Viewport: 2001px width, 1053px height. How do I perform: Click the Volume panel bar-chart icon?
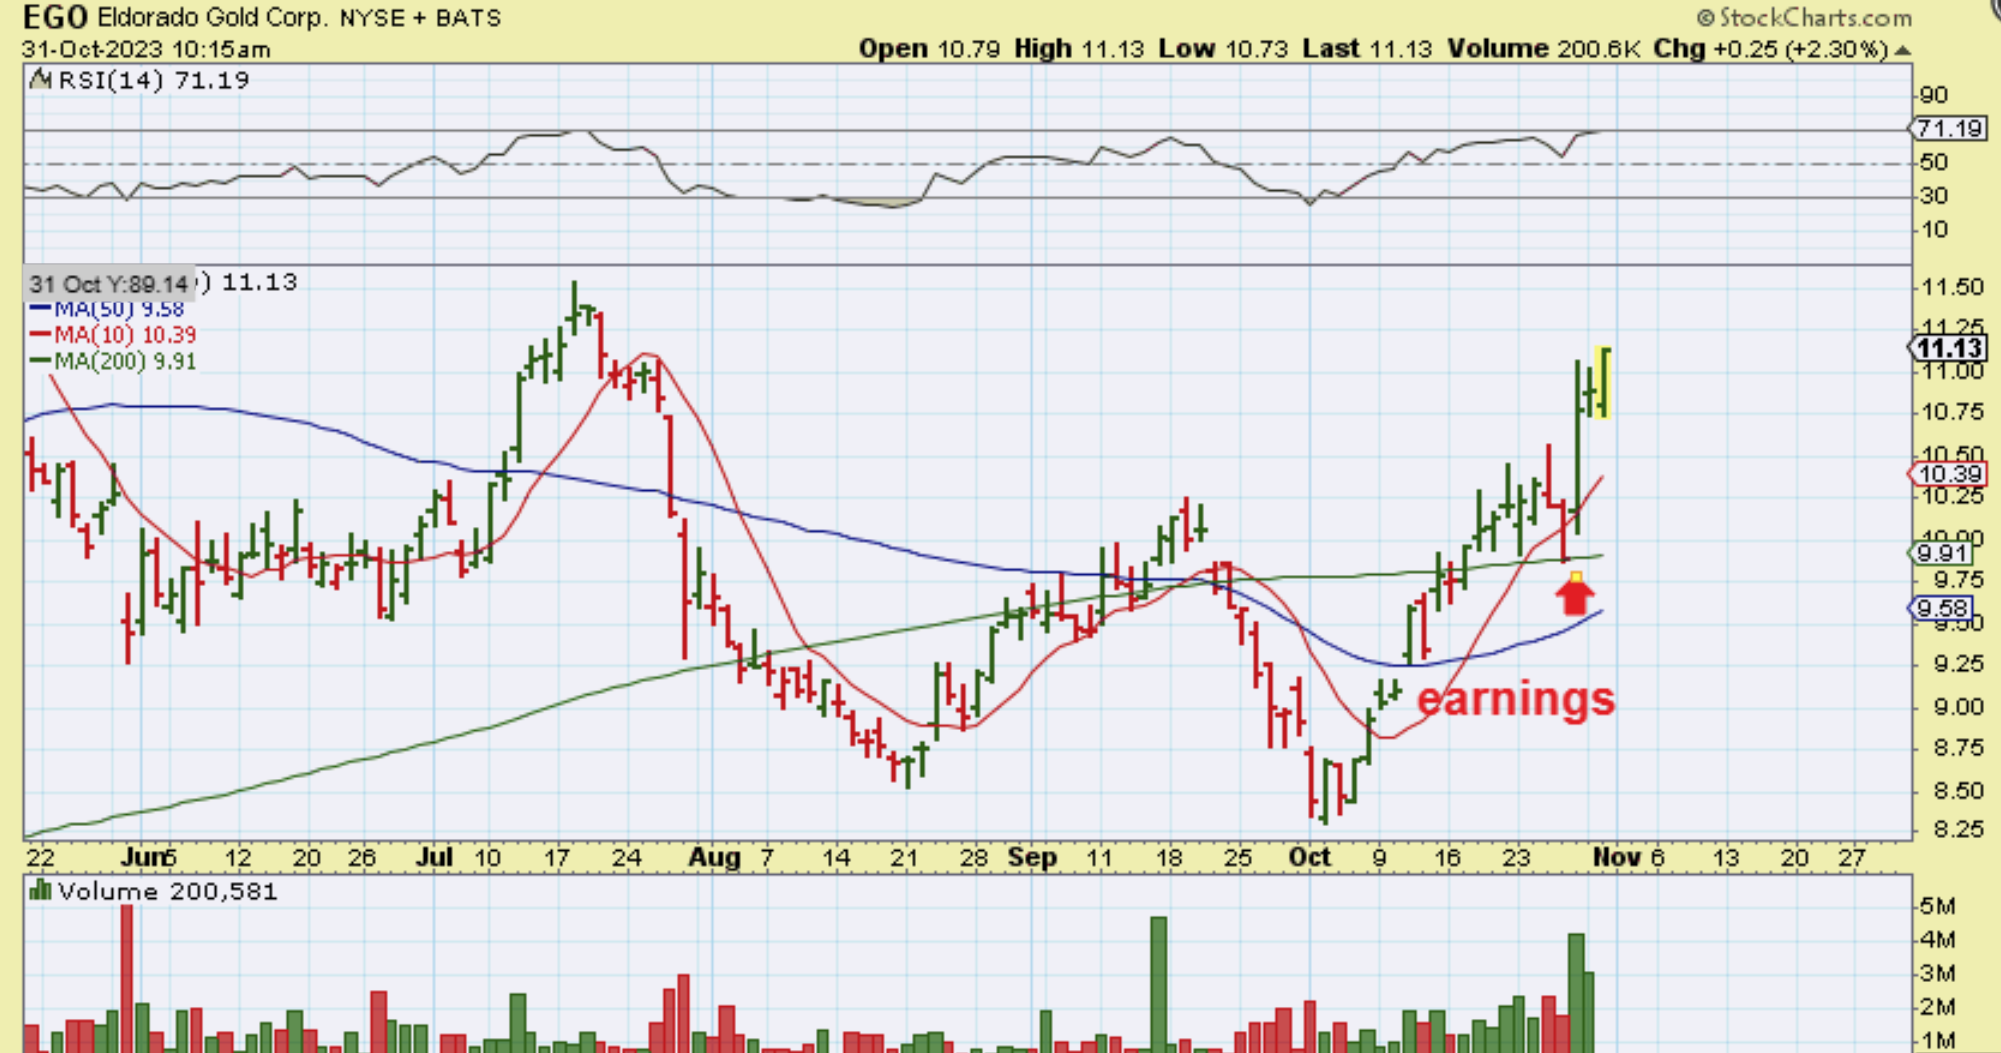pyautogui.click(x=40, y=890)
